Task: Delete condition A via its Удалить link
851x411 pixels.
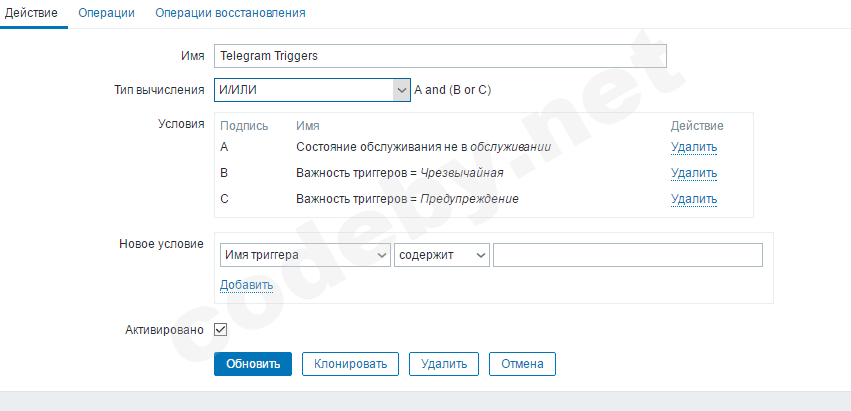Action: pos(694,147)
